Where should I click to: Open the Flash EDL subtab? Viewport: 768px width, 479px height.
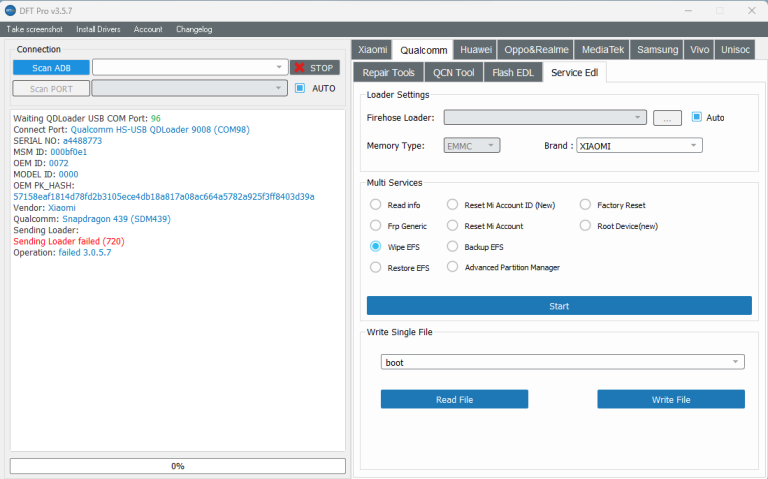[x=513, y=72]
